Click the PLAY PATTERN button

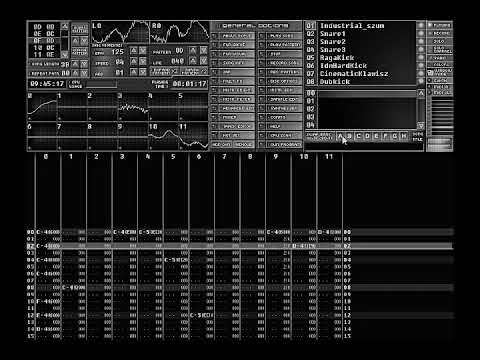pyautogui.click(x=284, y=45)
